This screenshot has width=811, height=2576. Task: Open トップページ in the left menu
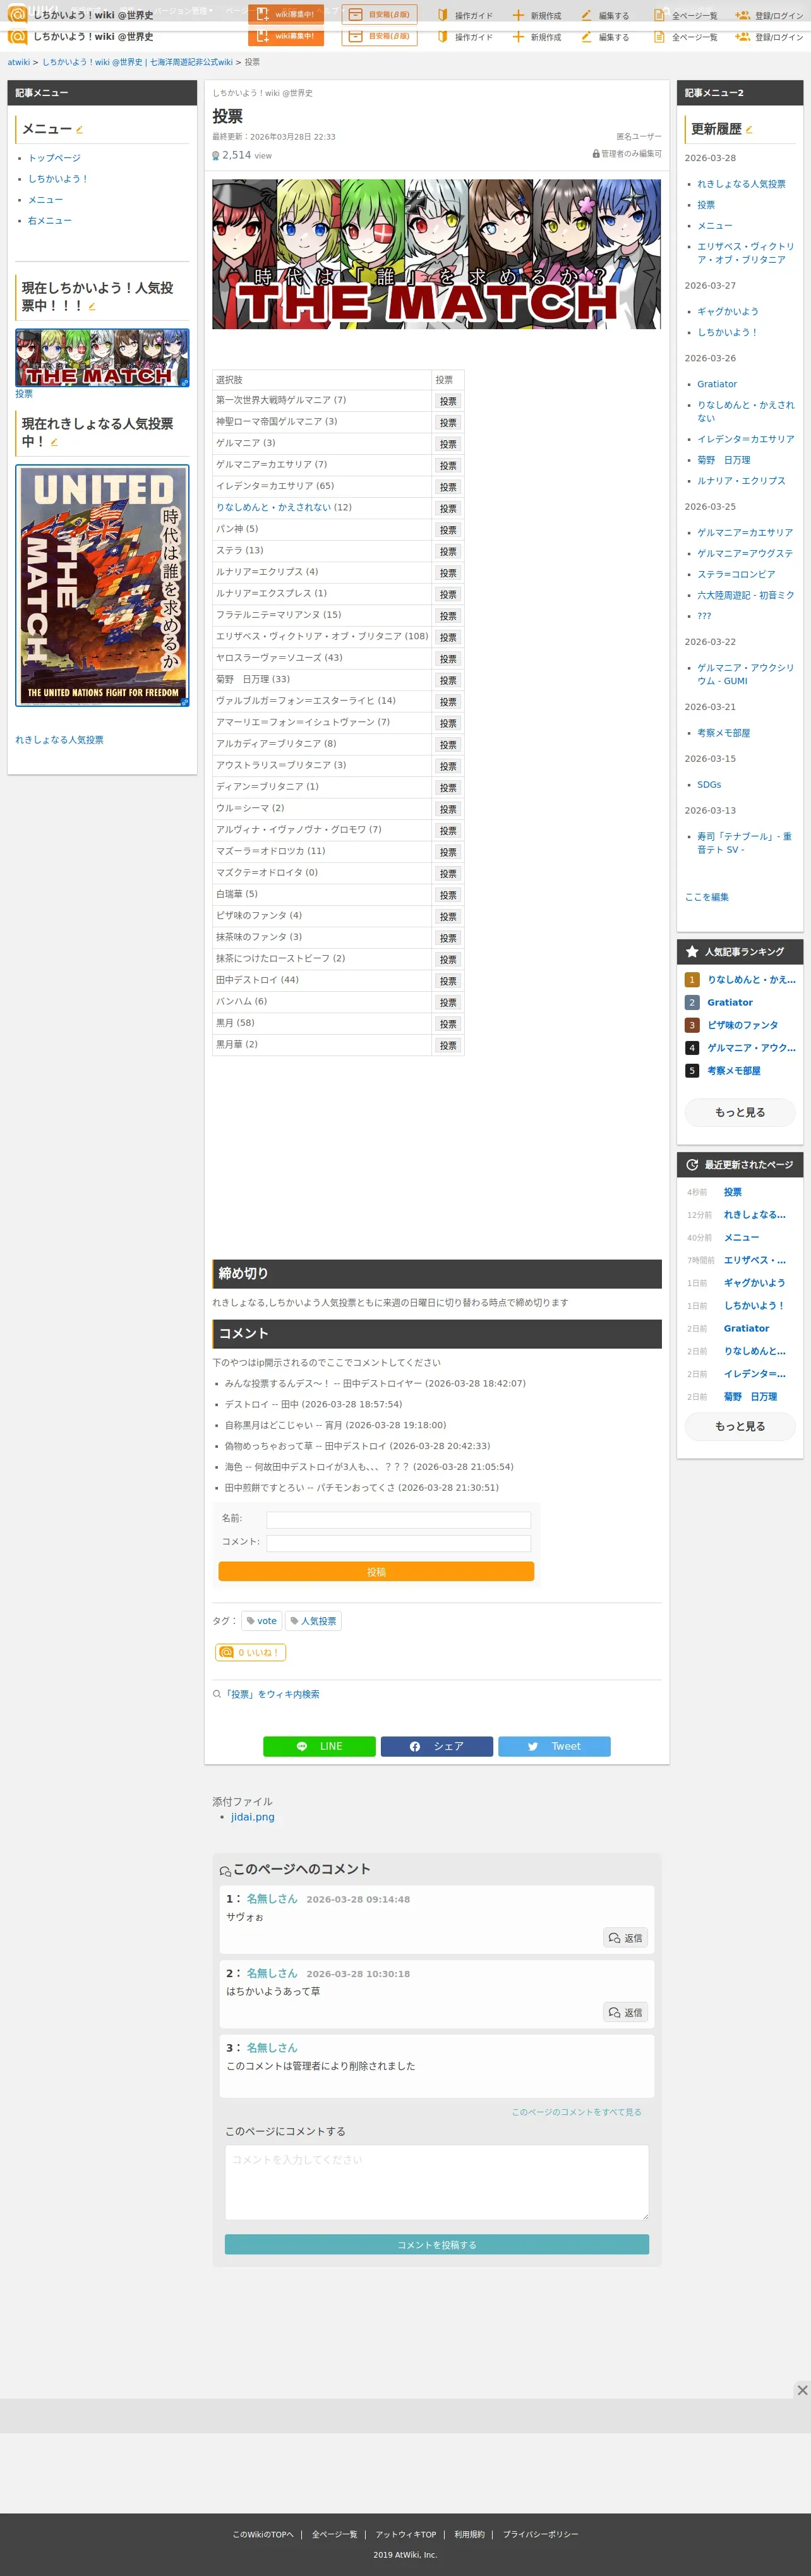(x=54, y=158)
